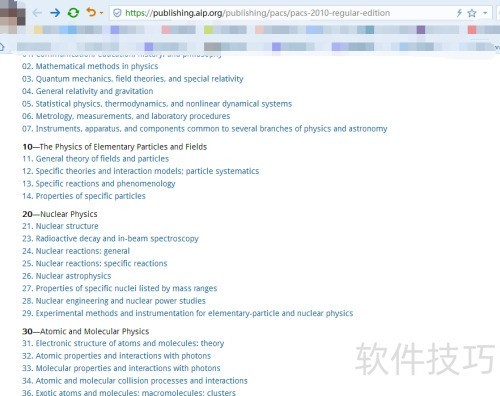The width and height of the screenshot is (500, 396).
Task: Open 24. Nuclear reactions: general
Action: [x=76, y=251]
